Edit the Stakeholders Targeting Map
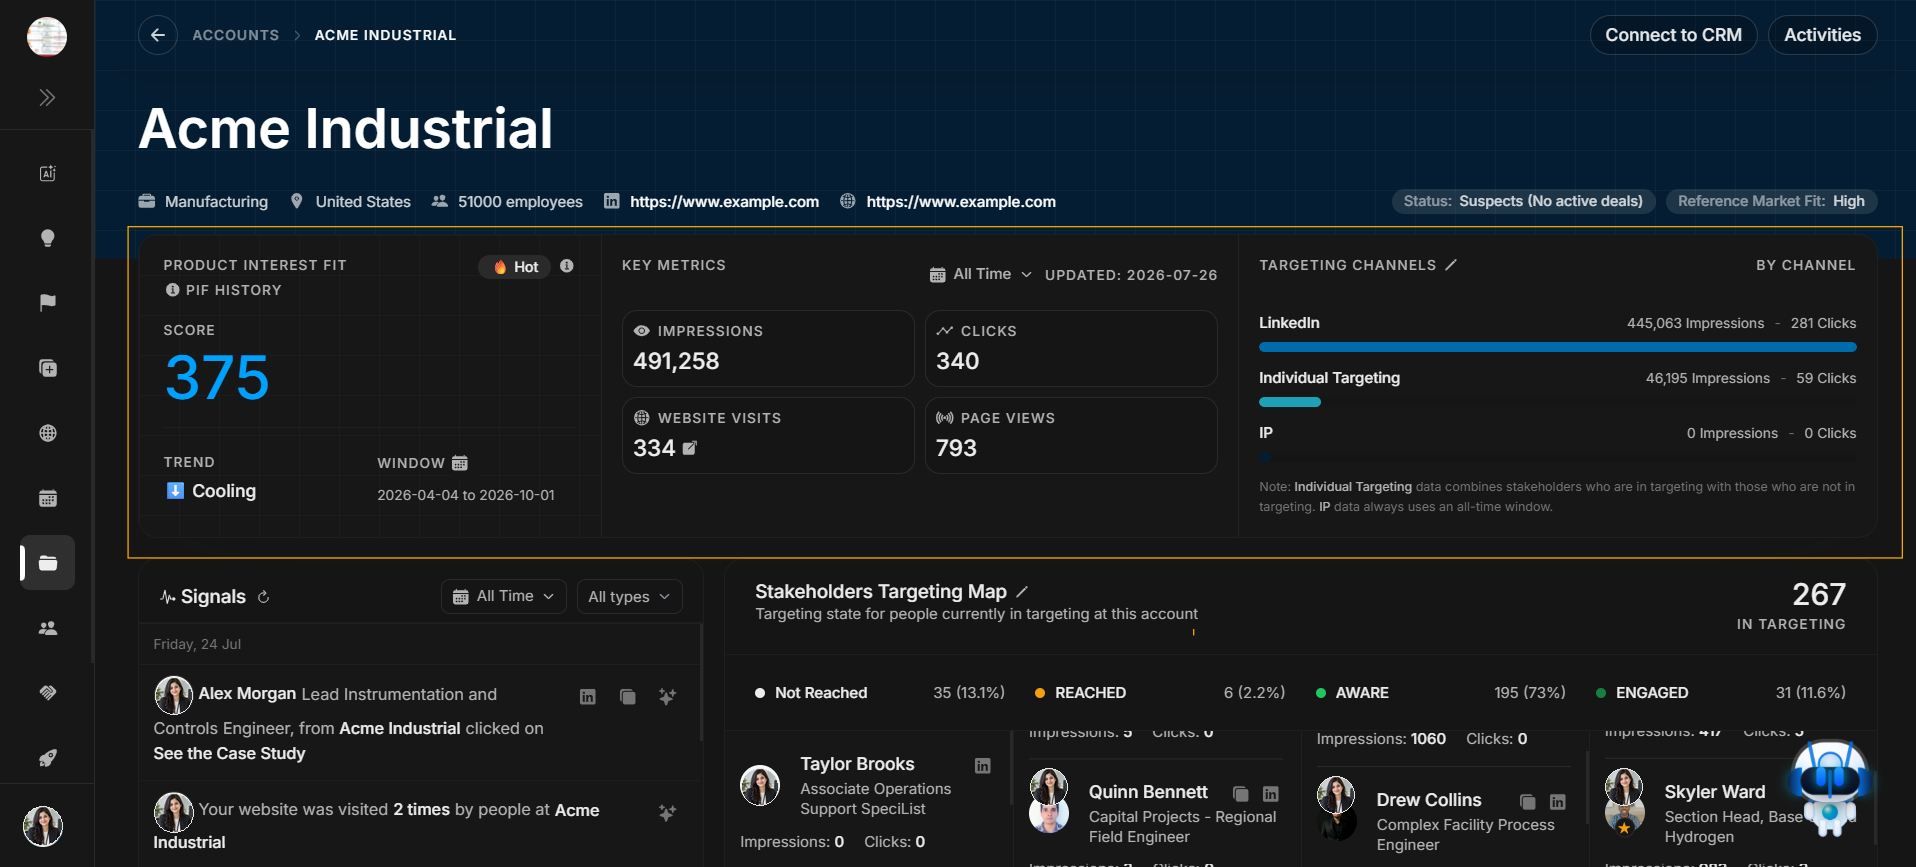 click(x=1022, y=592)
